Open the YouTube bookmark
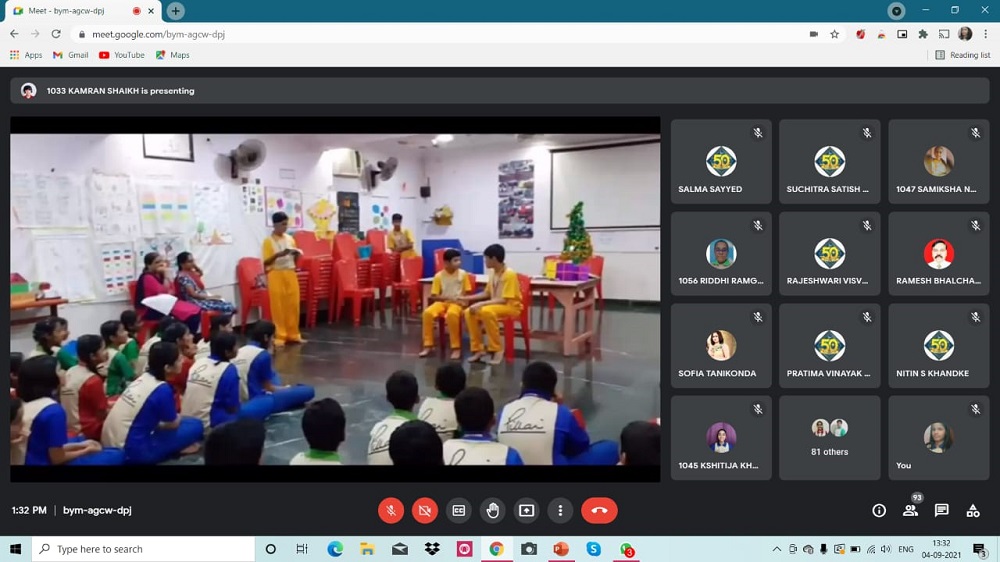1000x562 pixels. click(122, 55)
